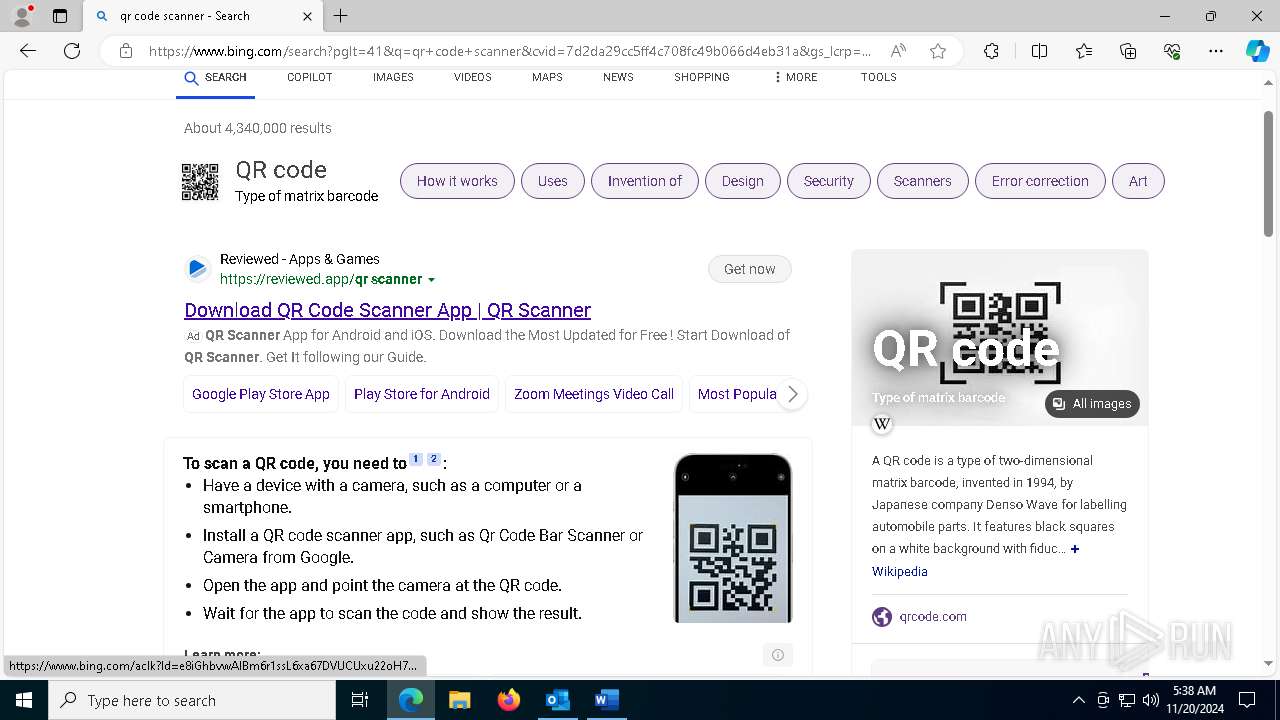Open Download QR Code Scanner App link

[x=387, y=310]
